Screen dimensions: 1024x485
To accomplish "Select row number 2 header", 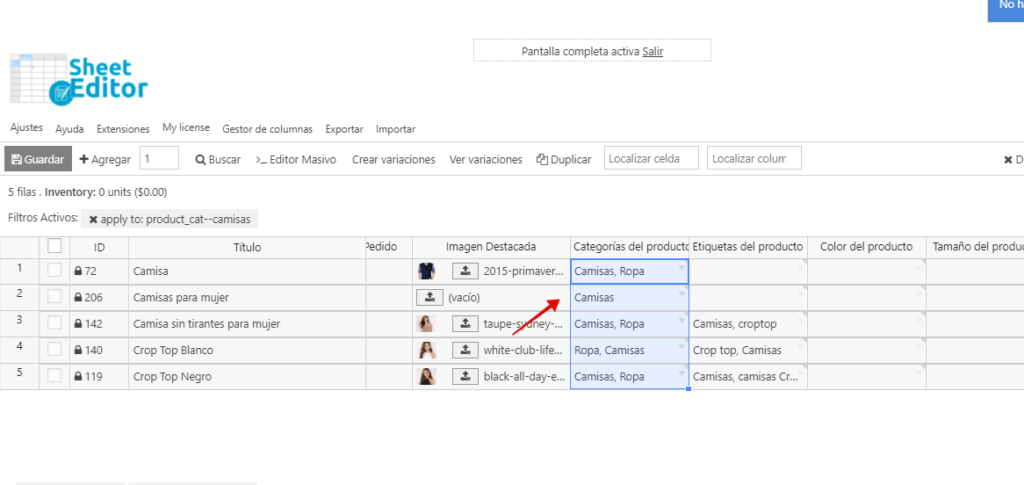I will (20, 297).
